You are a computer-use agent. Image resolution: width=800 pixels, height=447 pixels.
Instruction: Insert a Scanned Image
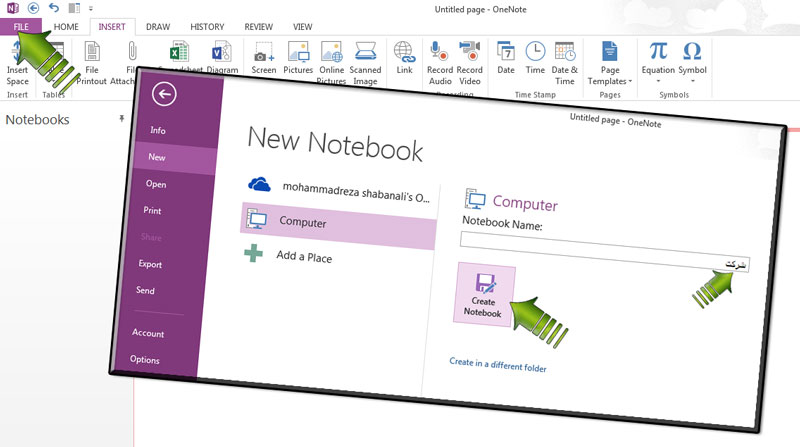pos(365,62)
